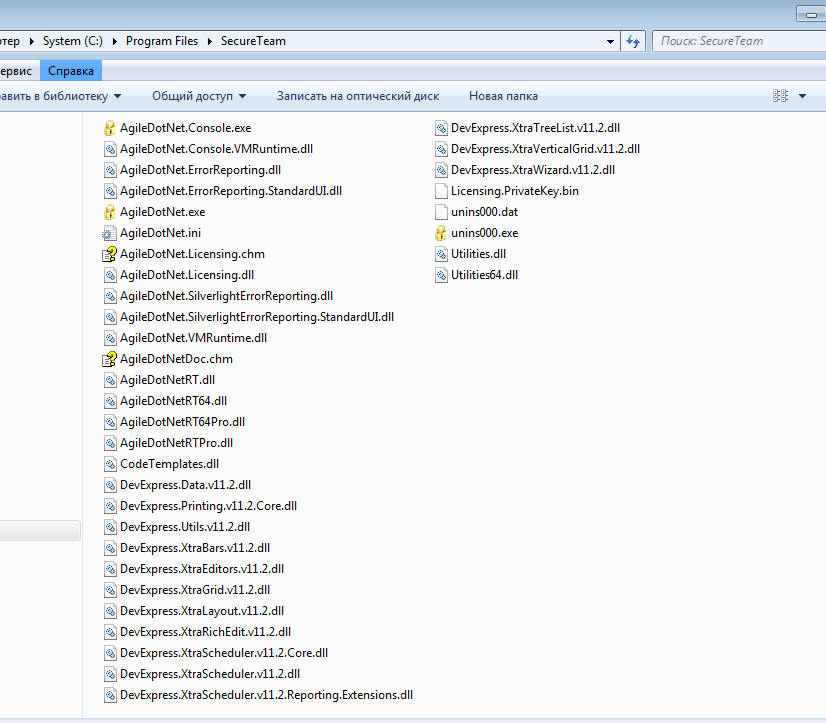
Task: Click the DevExpress.XtraGrid.v11.2.dll file icon
Action: click(x=110, y=590)
